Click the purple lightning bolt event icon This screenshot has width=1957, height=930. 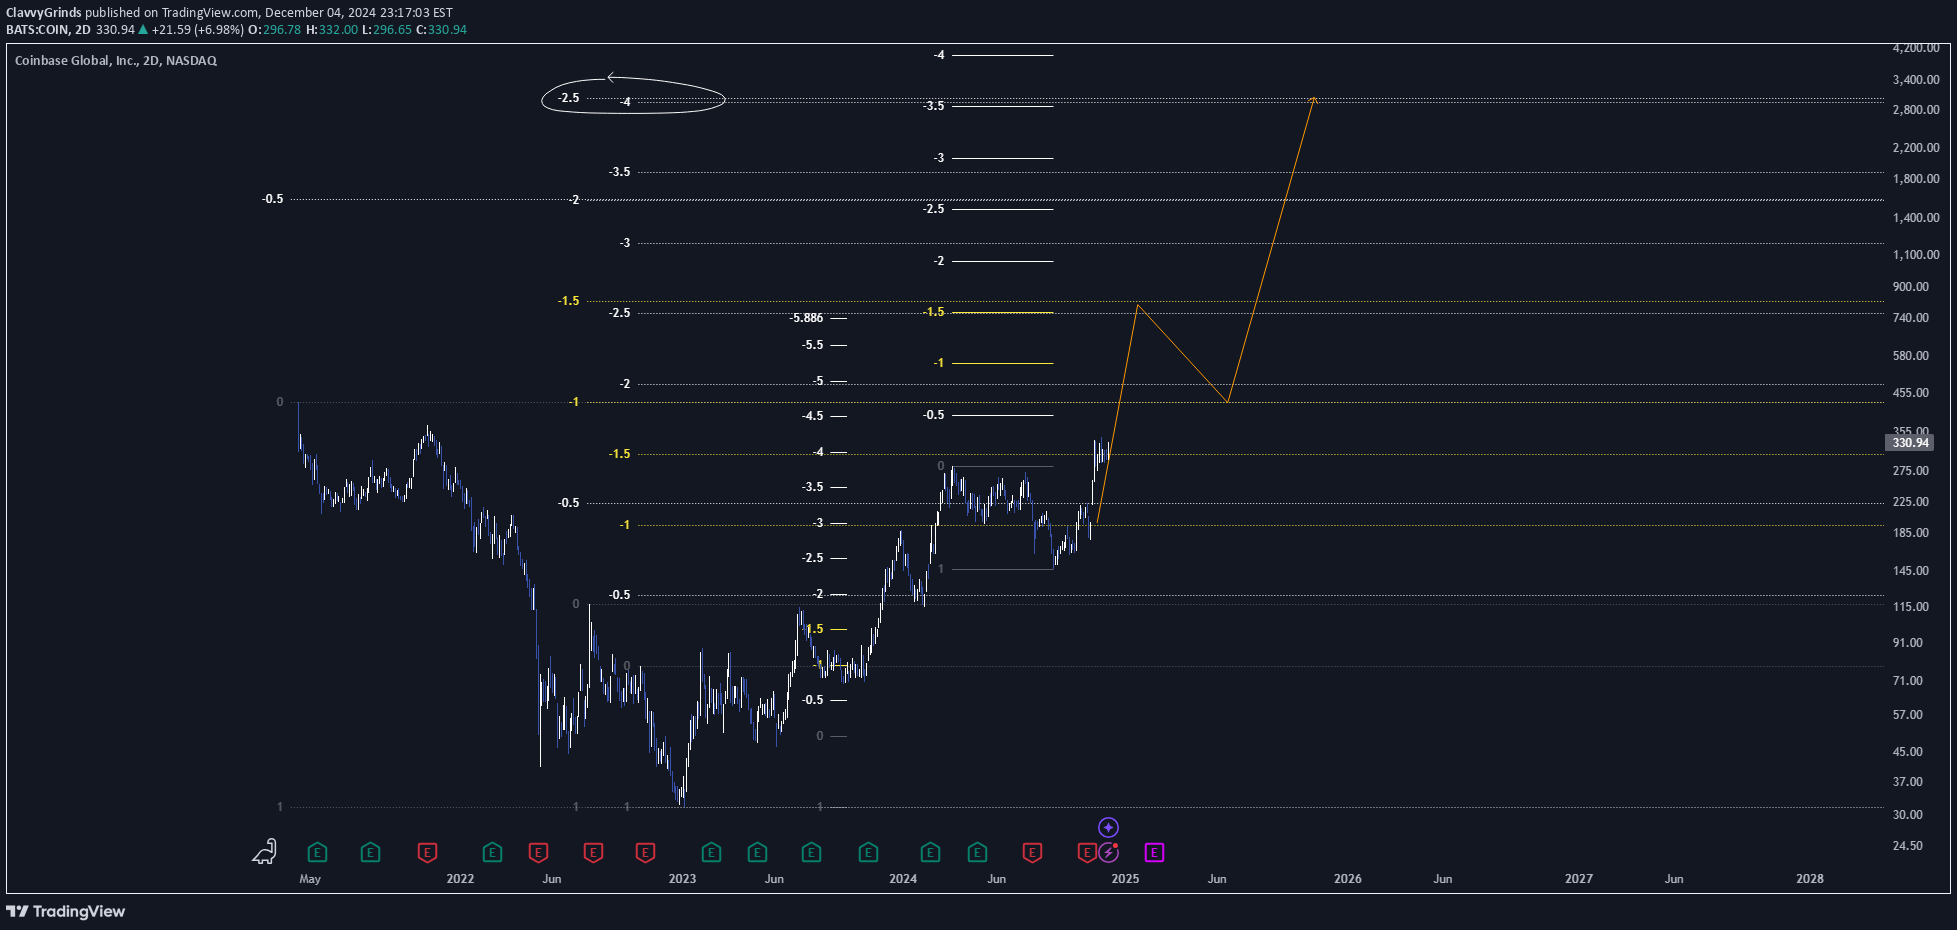(x=1108, y=853)
